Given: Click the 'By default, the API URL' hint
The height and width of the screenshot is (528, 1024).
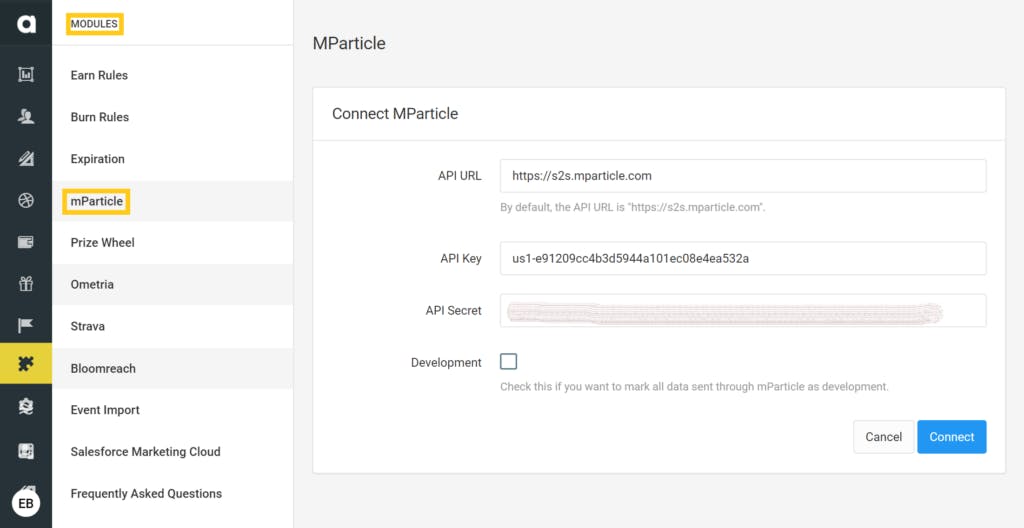Looking at the screenshot, I should (x=632, y=207).
